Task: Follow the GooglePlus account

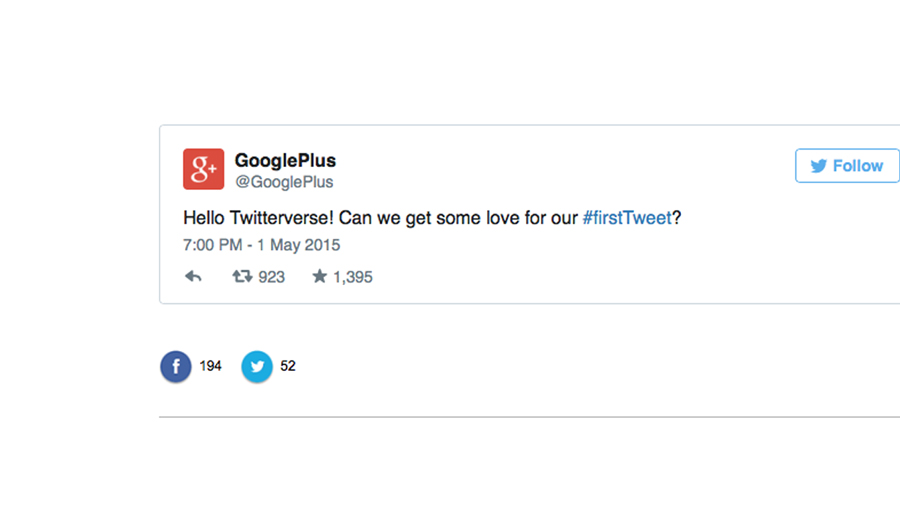Action: tap(847, 166)
